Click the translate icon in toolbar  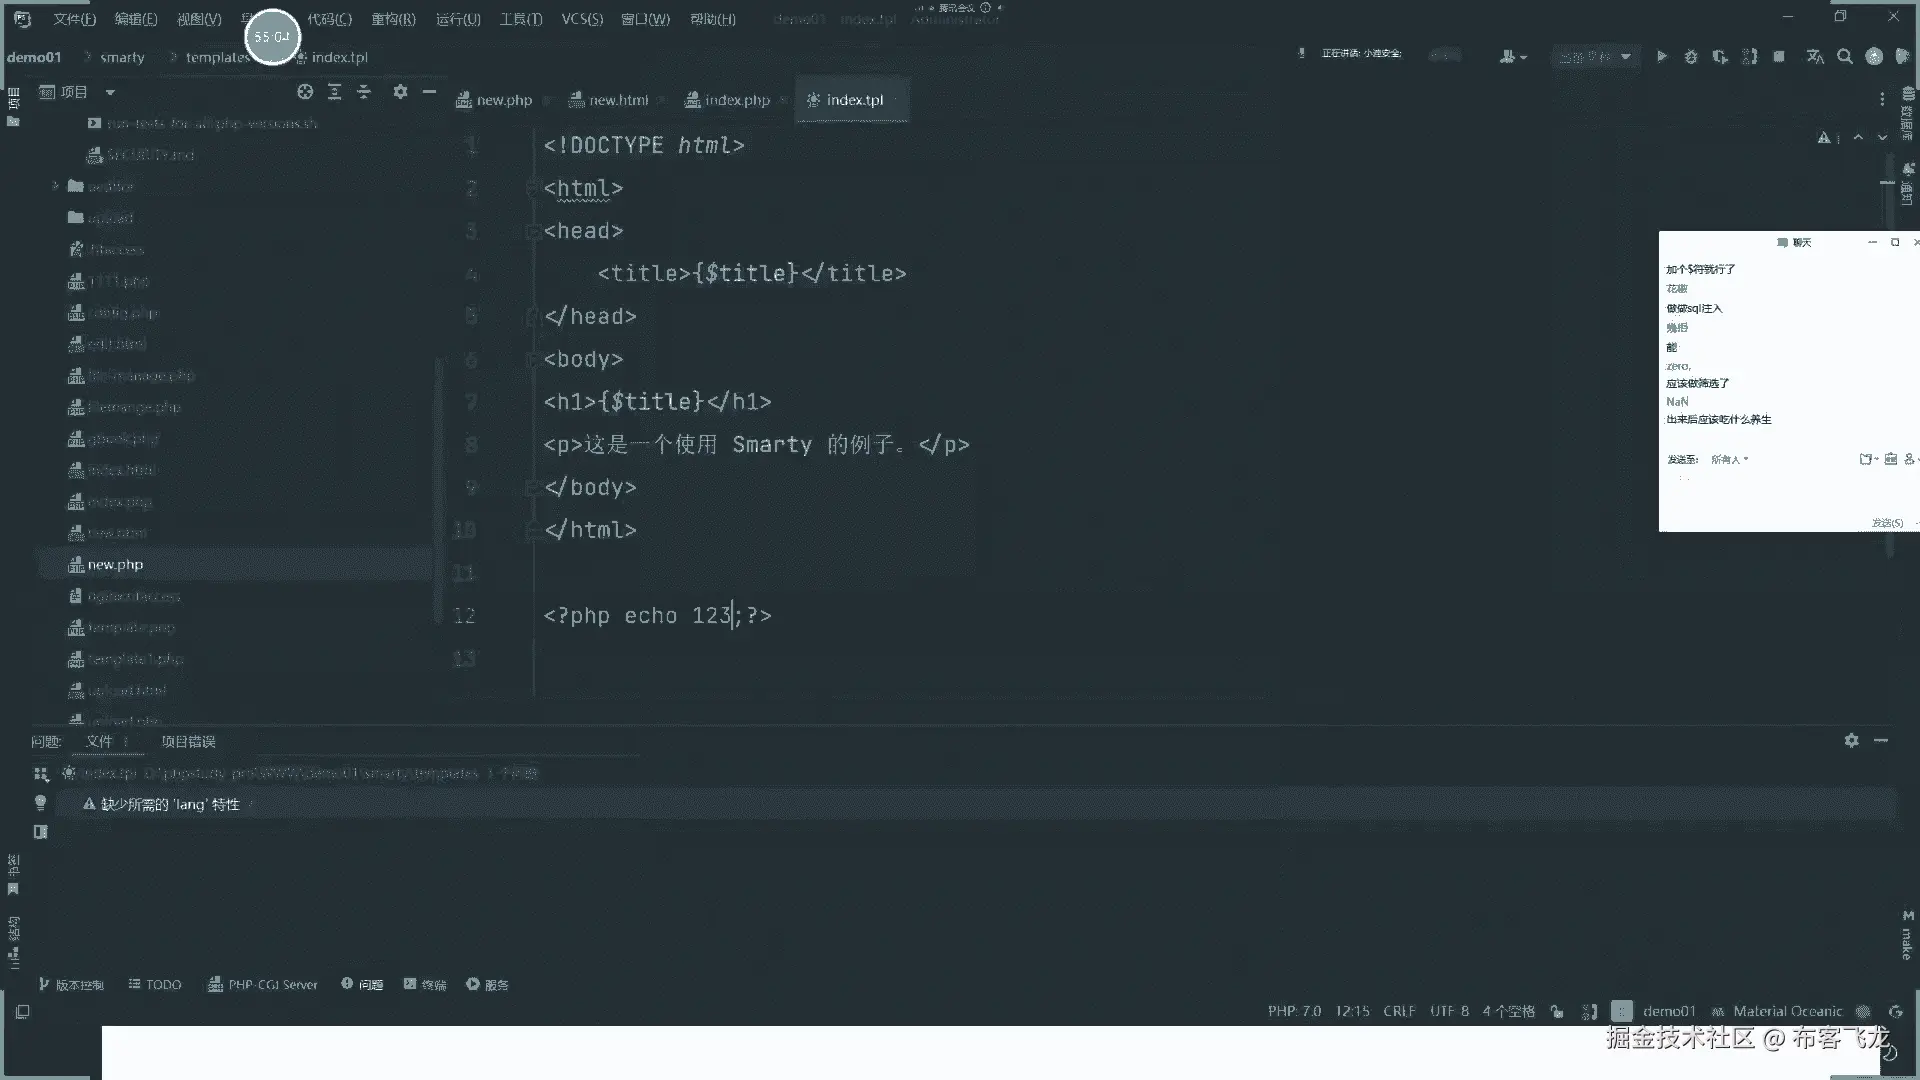1814,57
